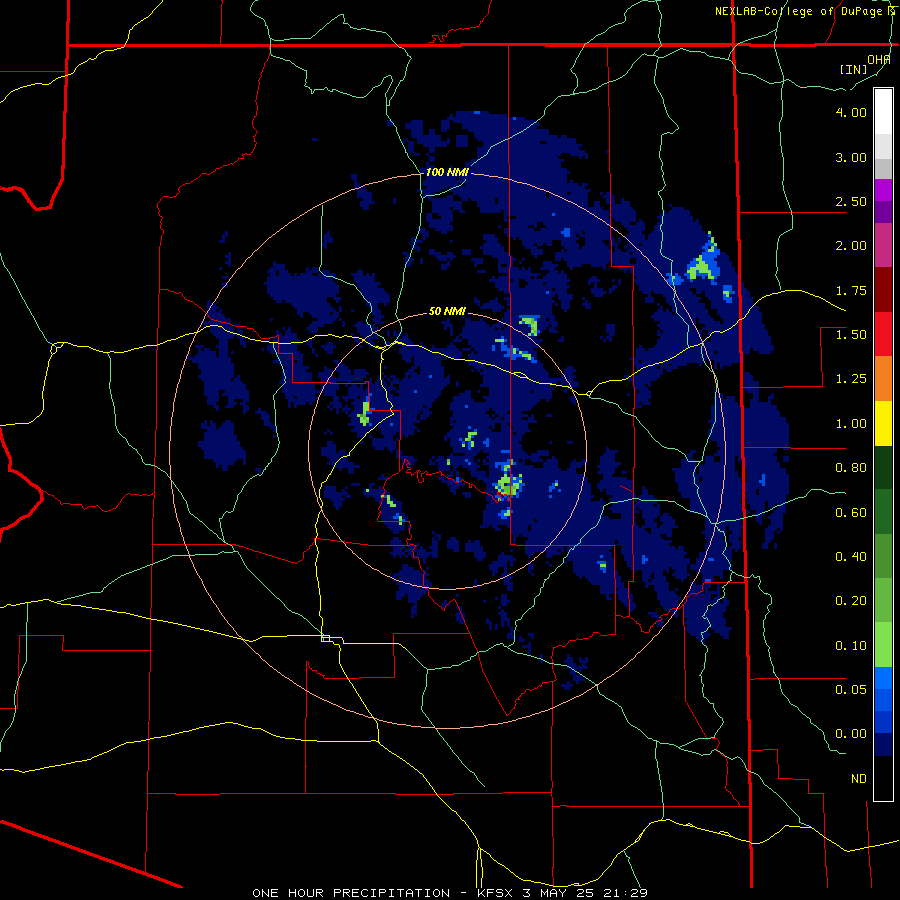
Task: Click the "2.00" legend label
Action: click(851, 246)
